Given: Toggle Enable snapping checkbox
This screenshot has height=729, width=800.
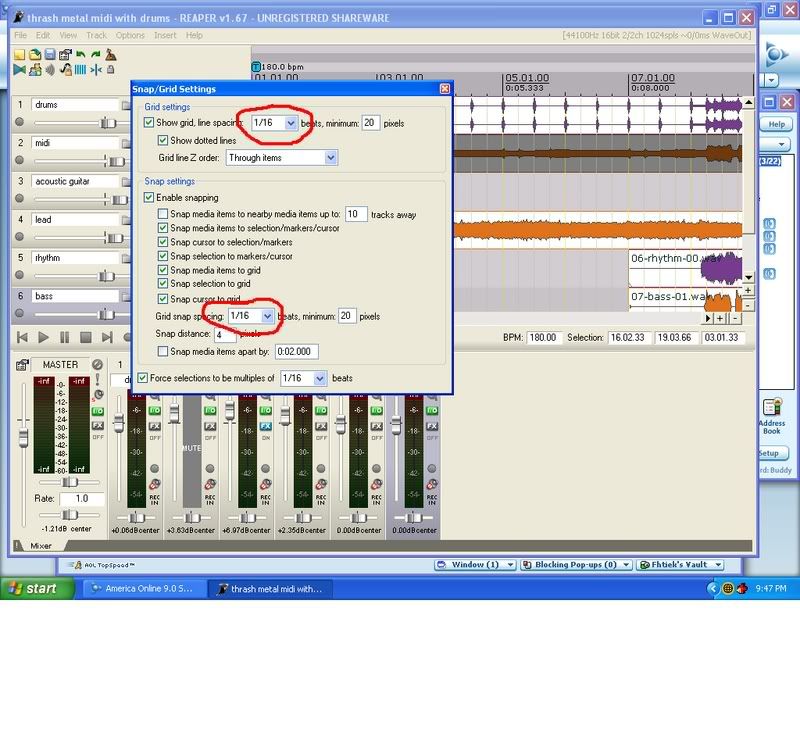Looking at the screenshot, I should 148,197.
